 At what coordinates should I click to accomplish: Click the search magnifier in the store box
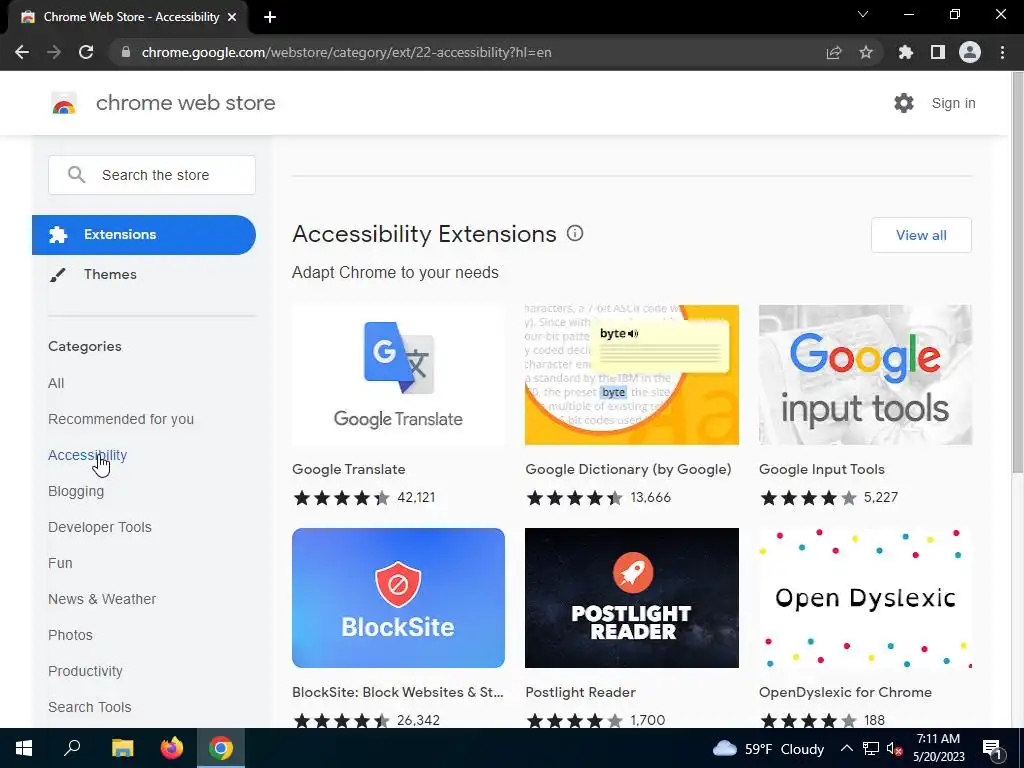point(76,175)
